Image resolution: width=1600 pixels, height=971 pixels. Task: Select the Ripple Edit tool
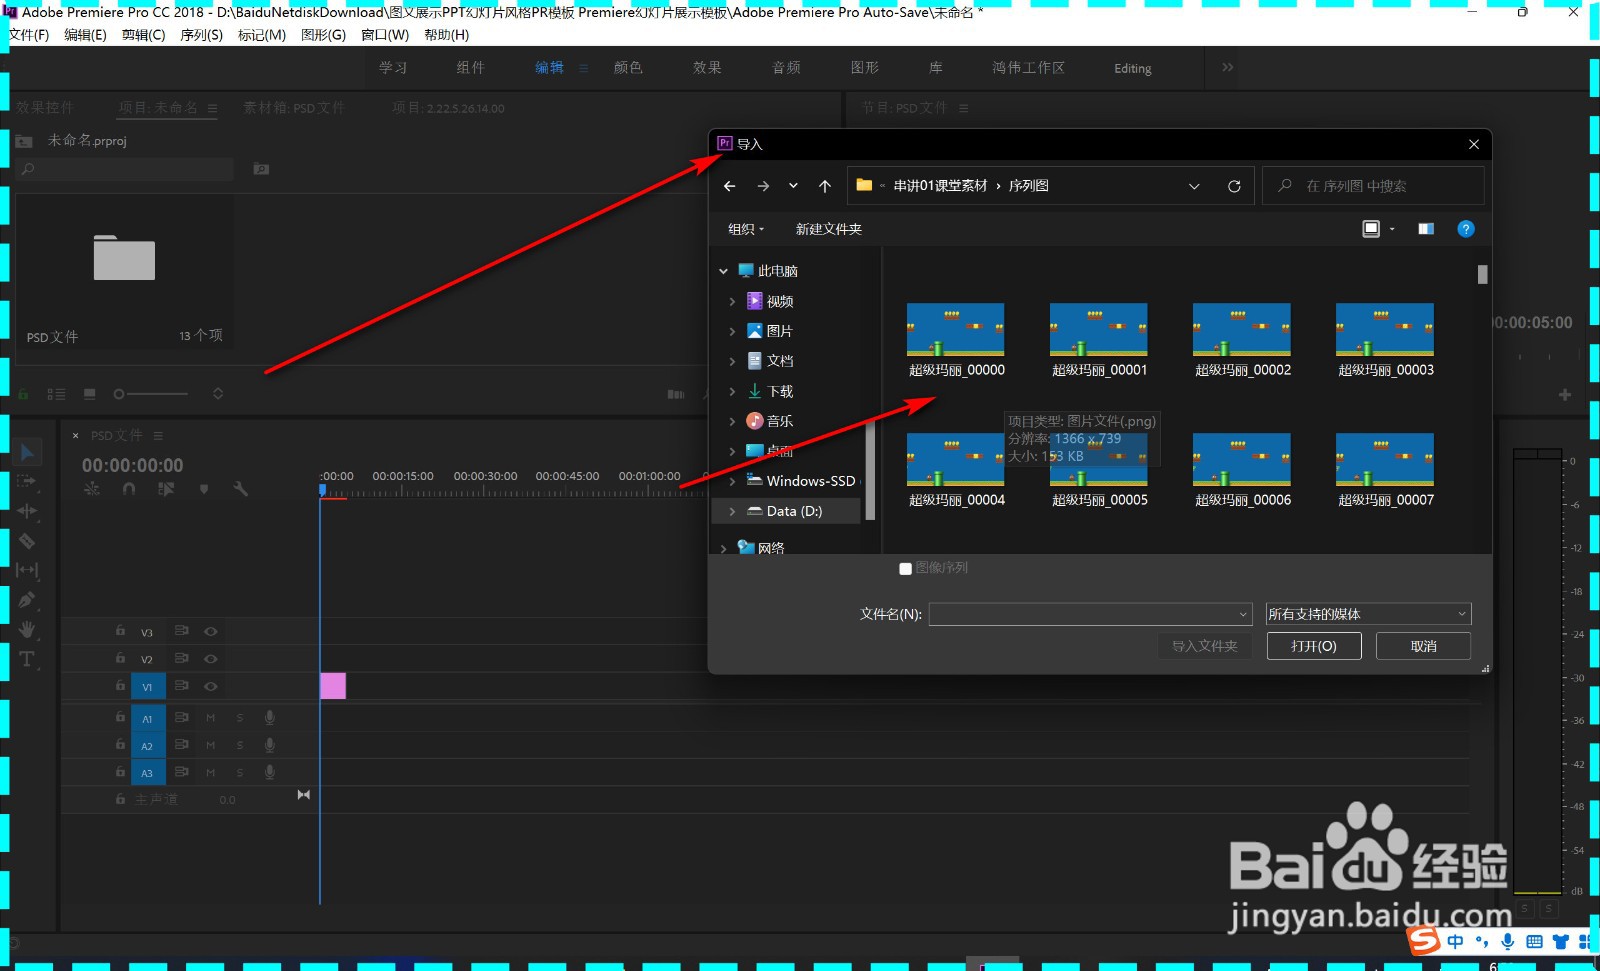pos(27,511)
